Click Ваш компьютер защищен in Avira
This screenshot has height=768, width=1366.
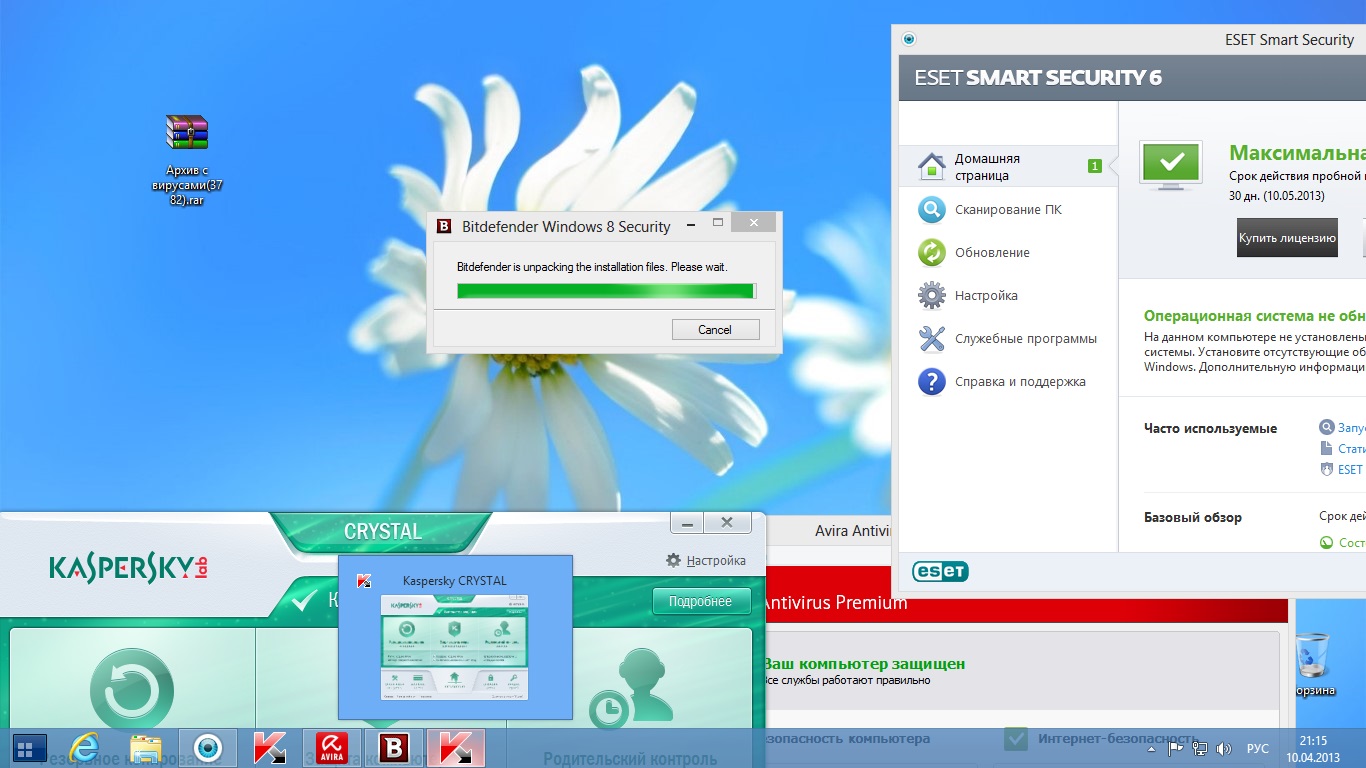tap(864, 663)
